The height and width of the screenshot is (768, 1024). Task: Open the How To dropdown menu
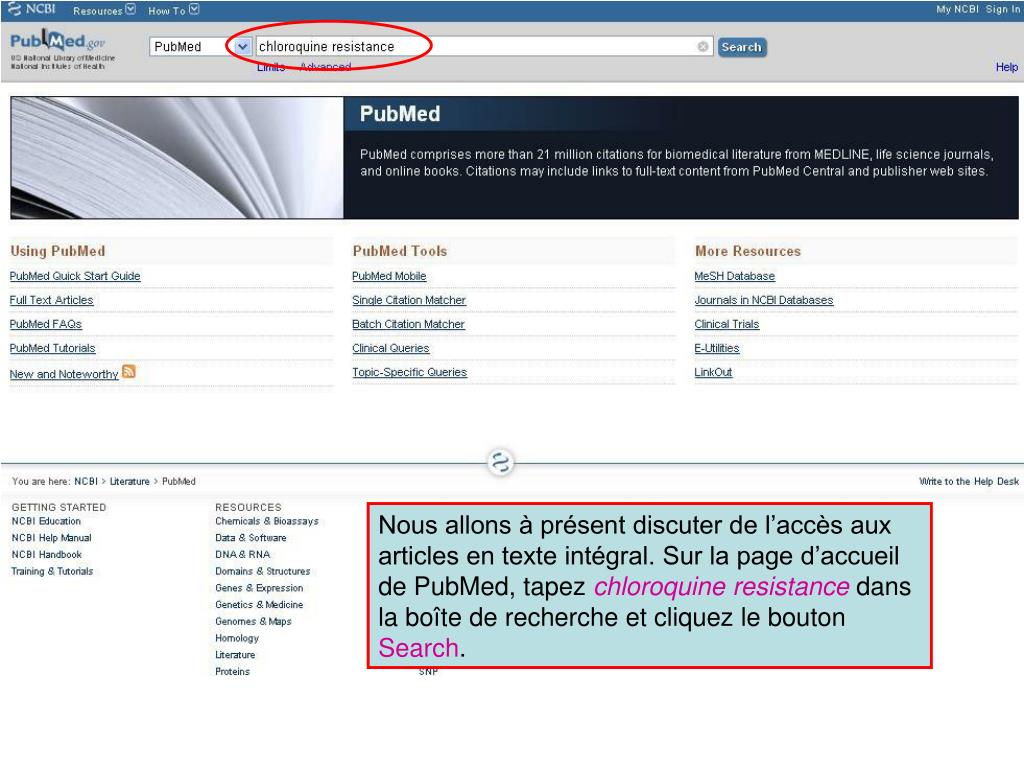pyautogui.click(x=173, y=10)
